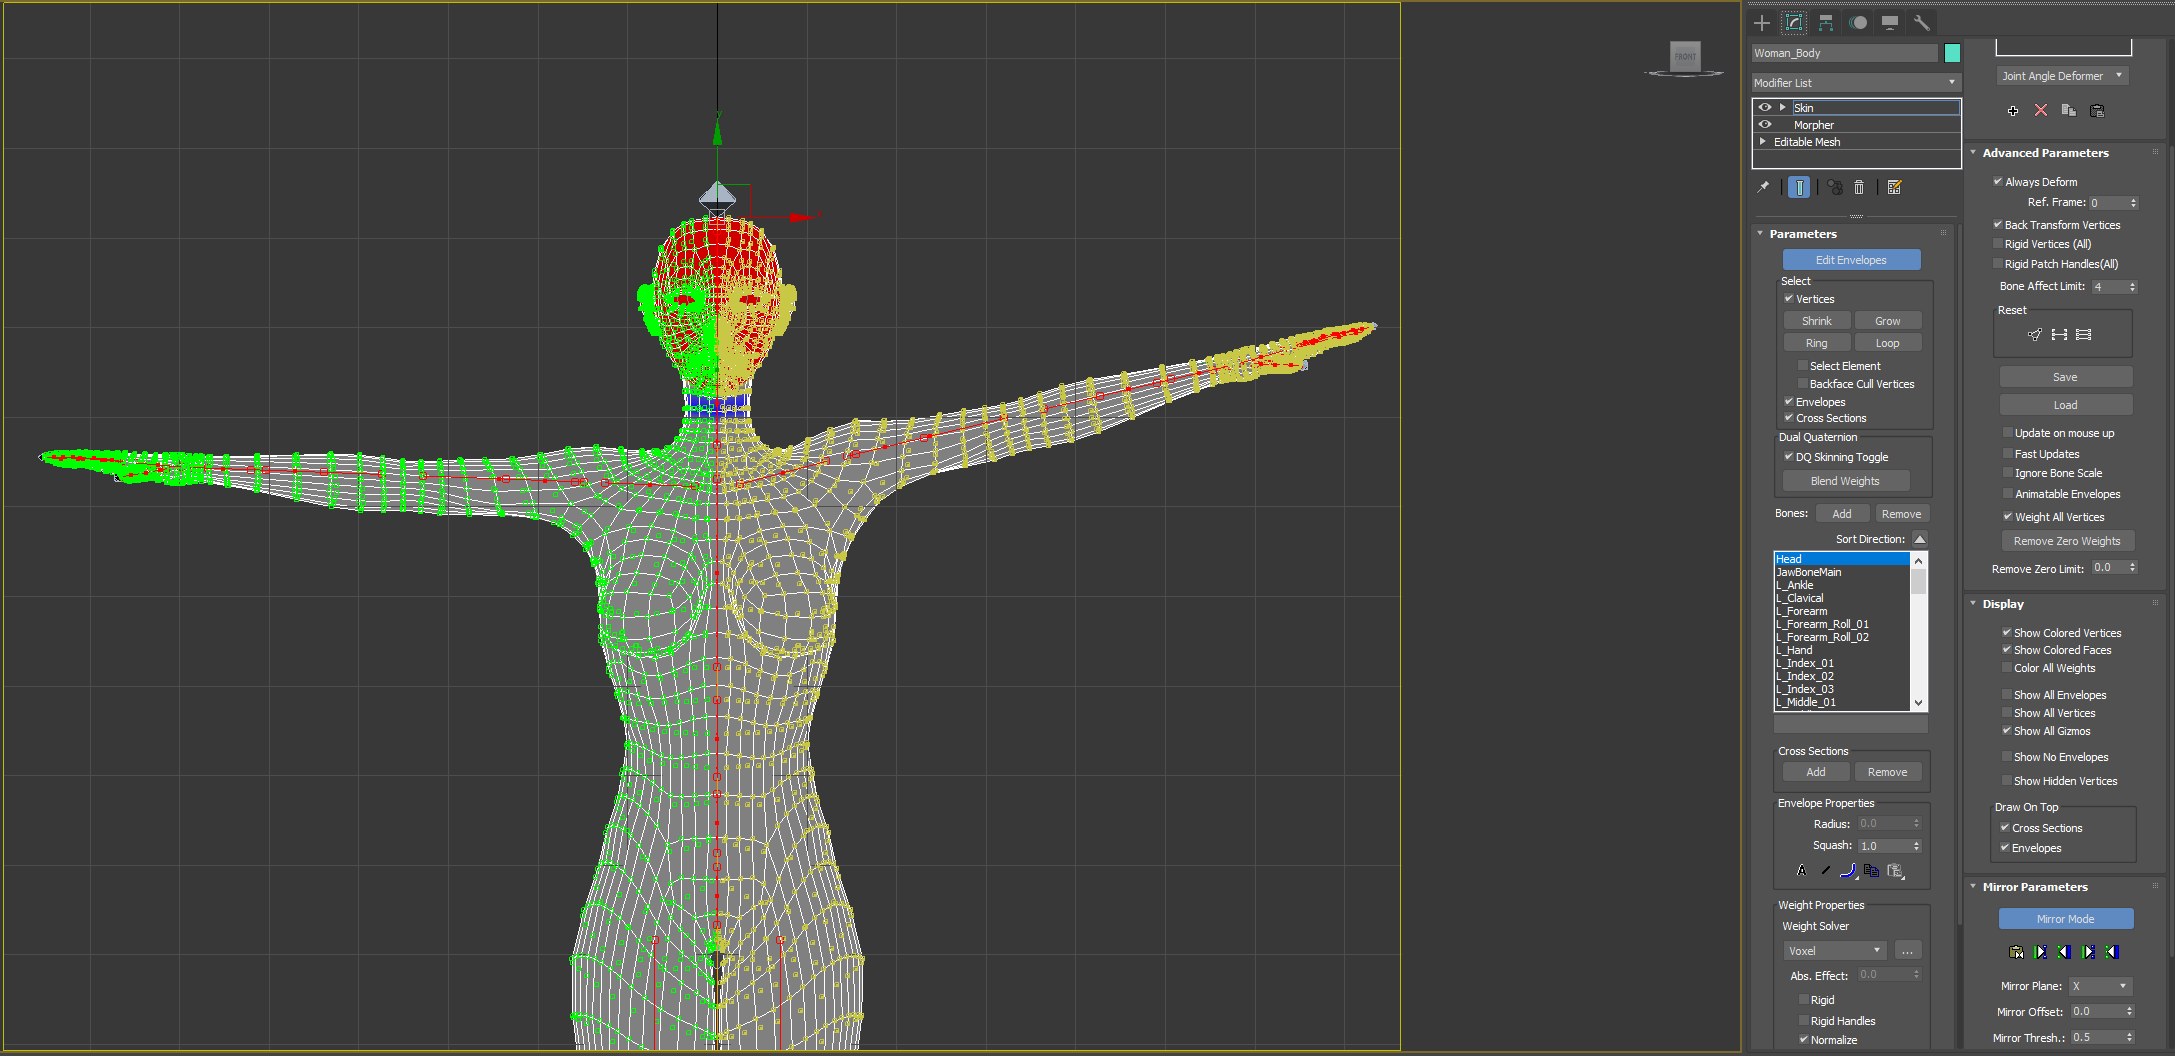Paste gizmo icon below Joint Angle Deformer
The image size is (2175, 1056).
(2097, 111)
